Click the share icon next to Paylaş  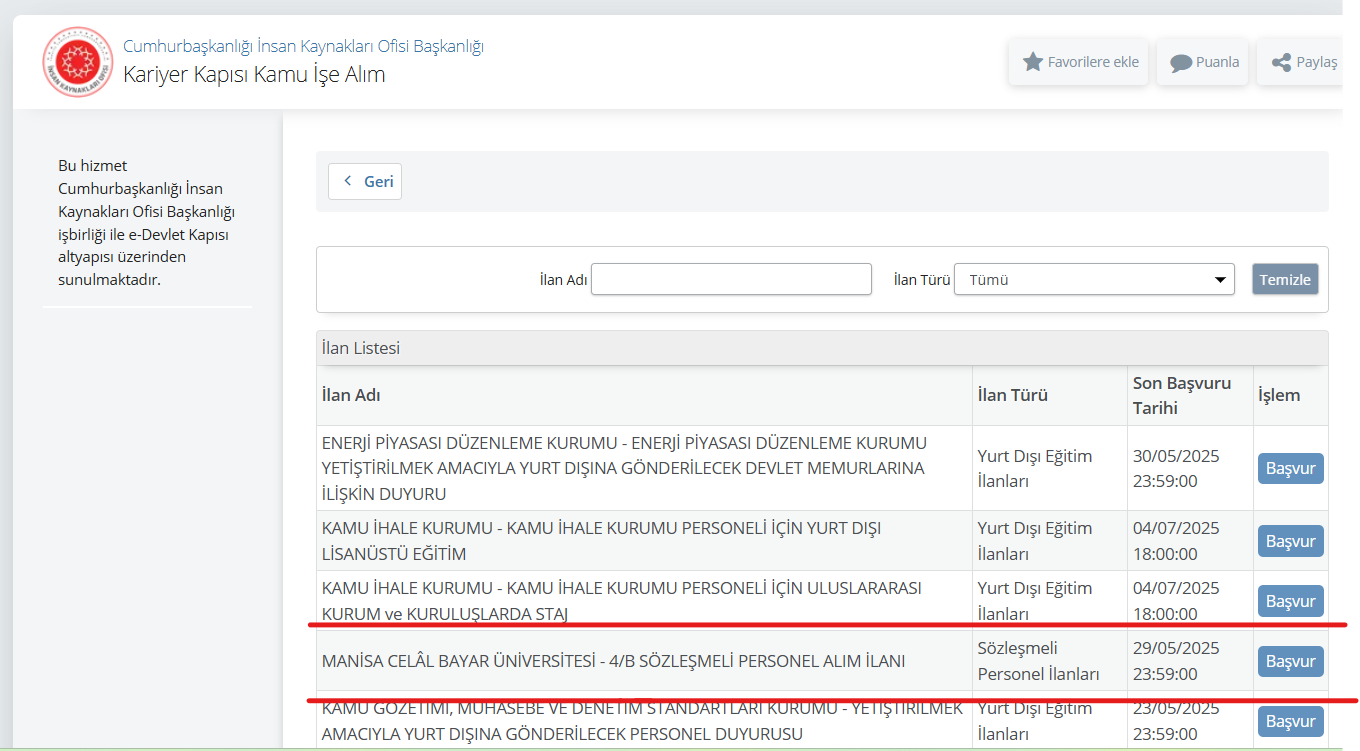point(1281,63)
